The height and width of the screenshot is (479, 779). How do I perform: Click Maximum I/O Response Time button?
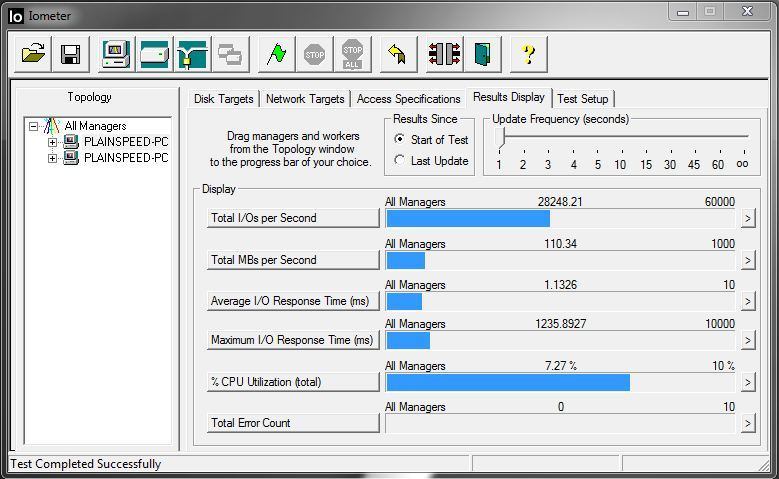pos(293,340)
